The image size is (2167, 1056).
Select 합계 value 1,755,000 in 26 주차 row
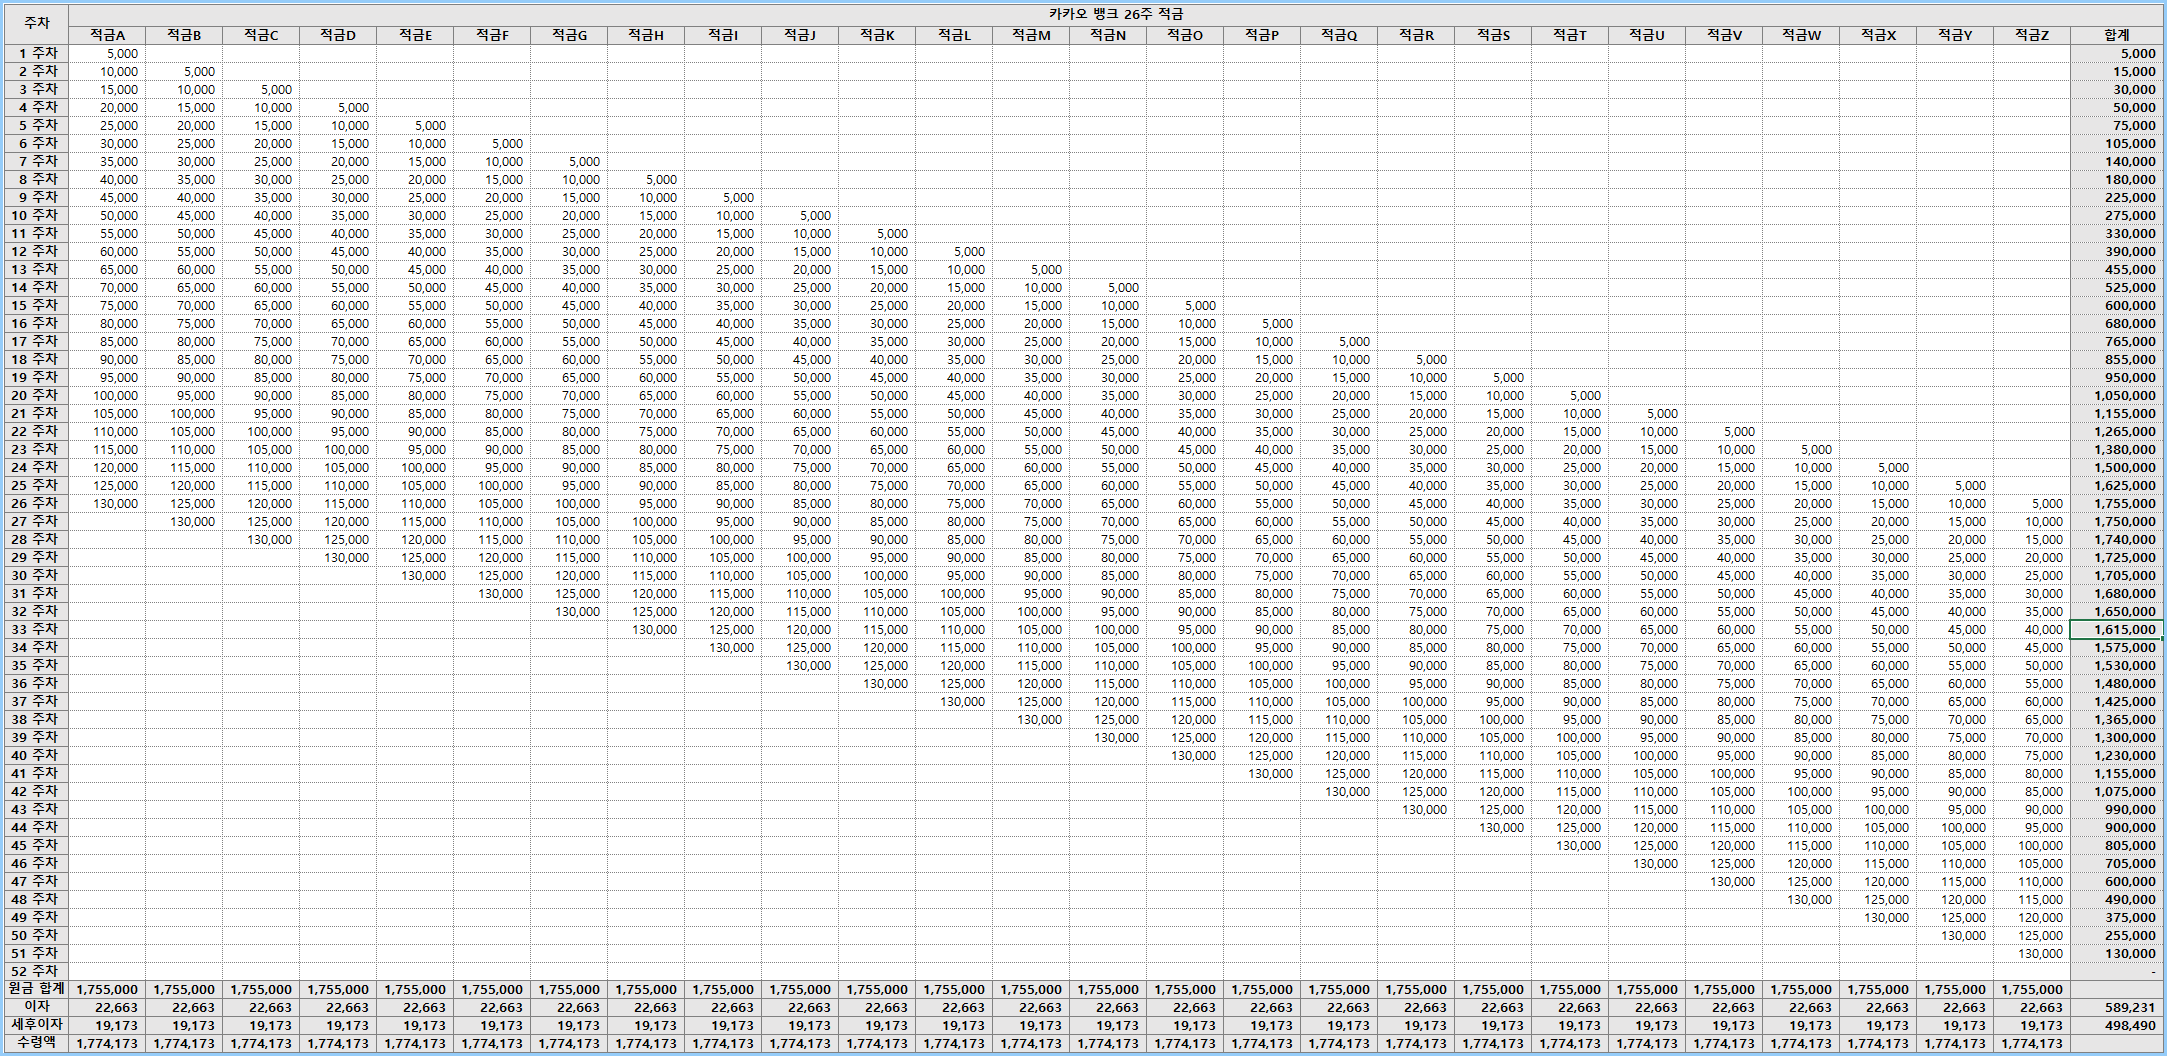(x=2117, y=503)
